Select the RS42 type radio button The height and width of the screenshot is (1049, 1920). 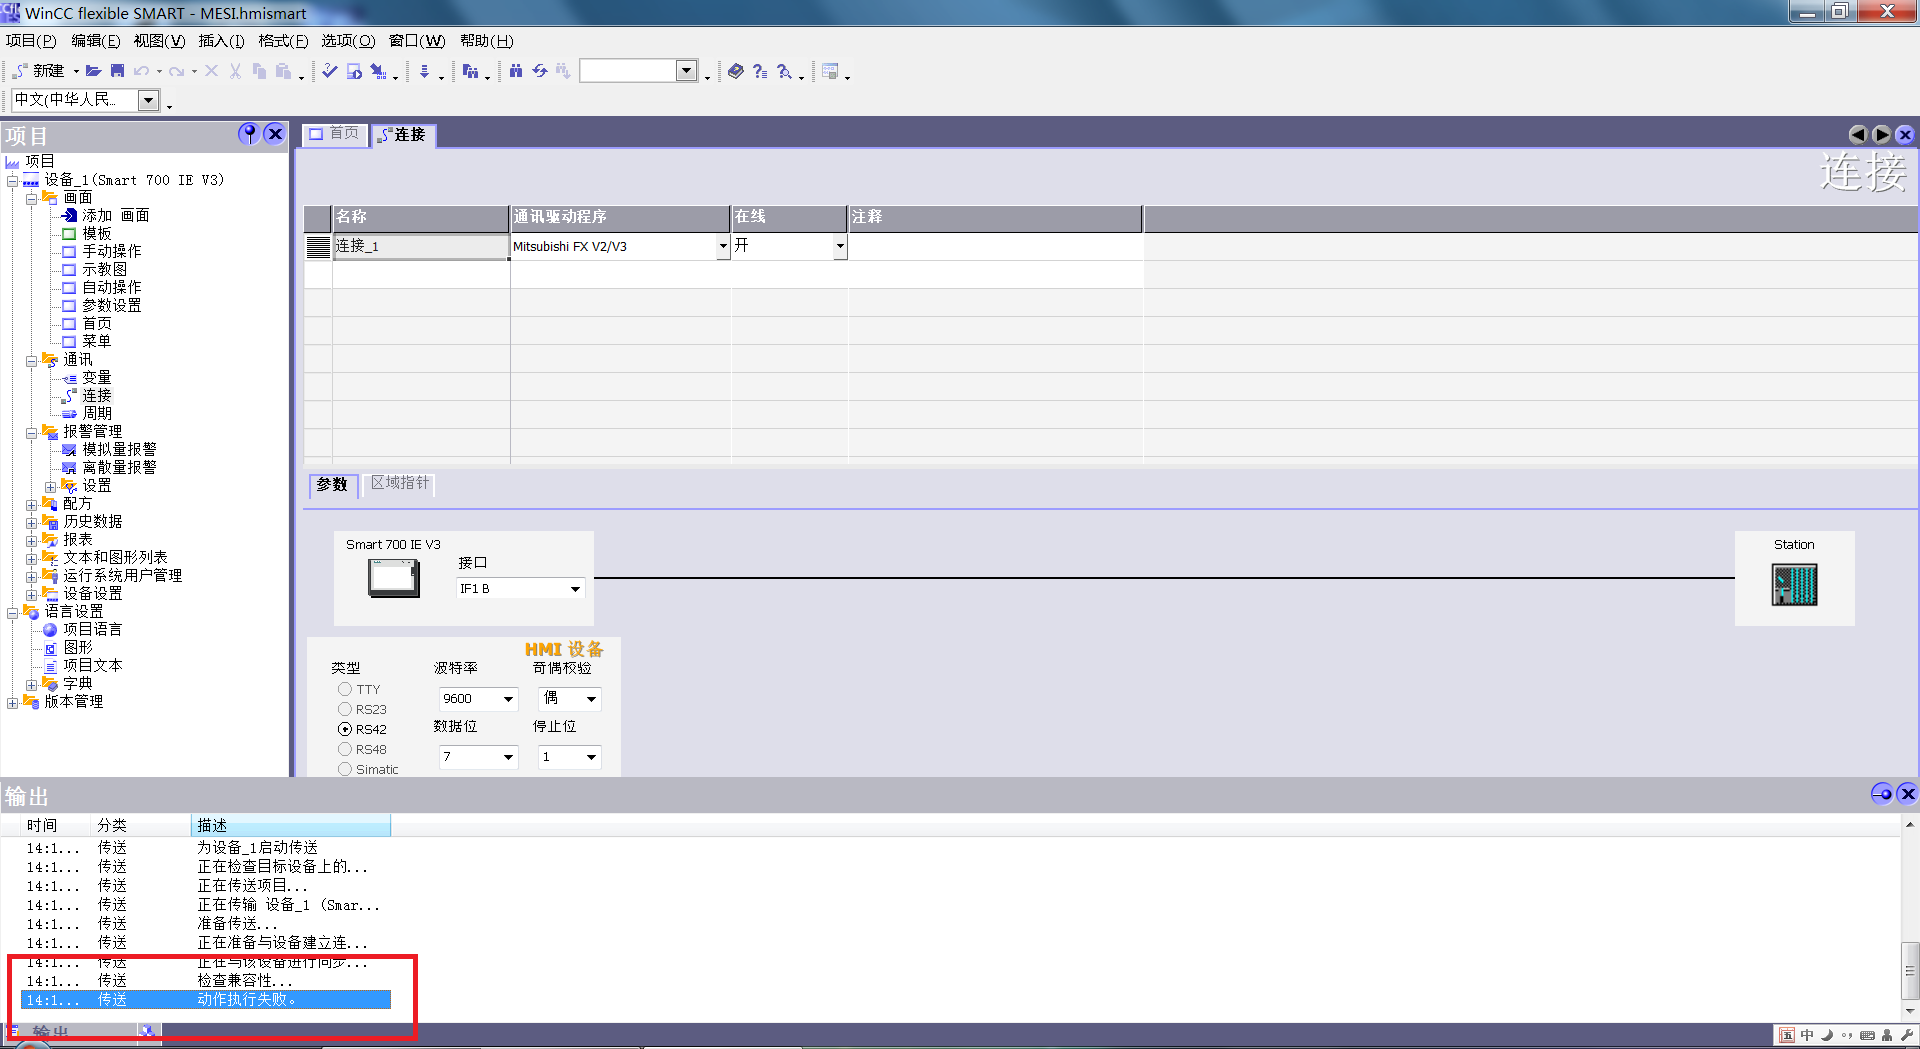click(345, 729)
